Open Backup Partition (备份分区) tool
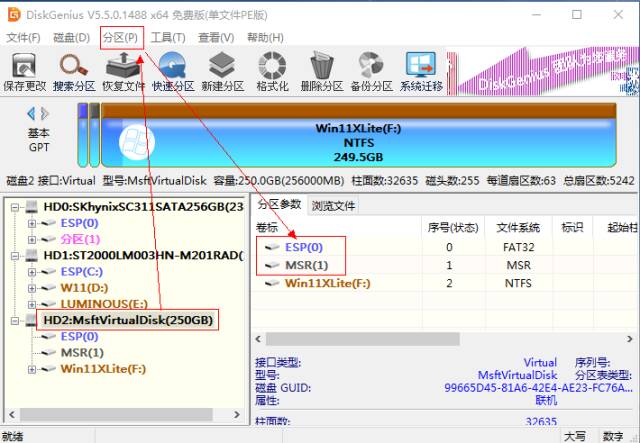The height and width of the screenshot is (443, 640). tap(371, 72)
